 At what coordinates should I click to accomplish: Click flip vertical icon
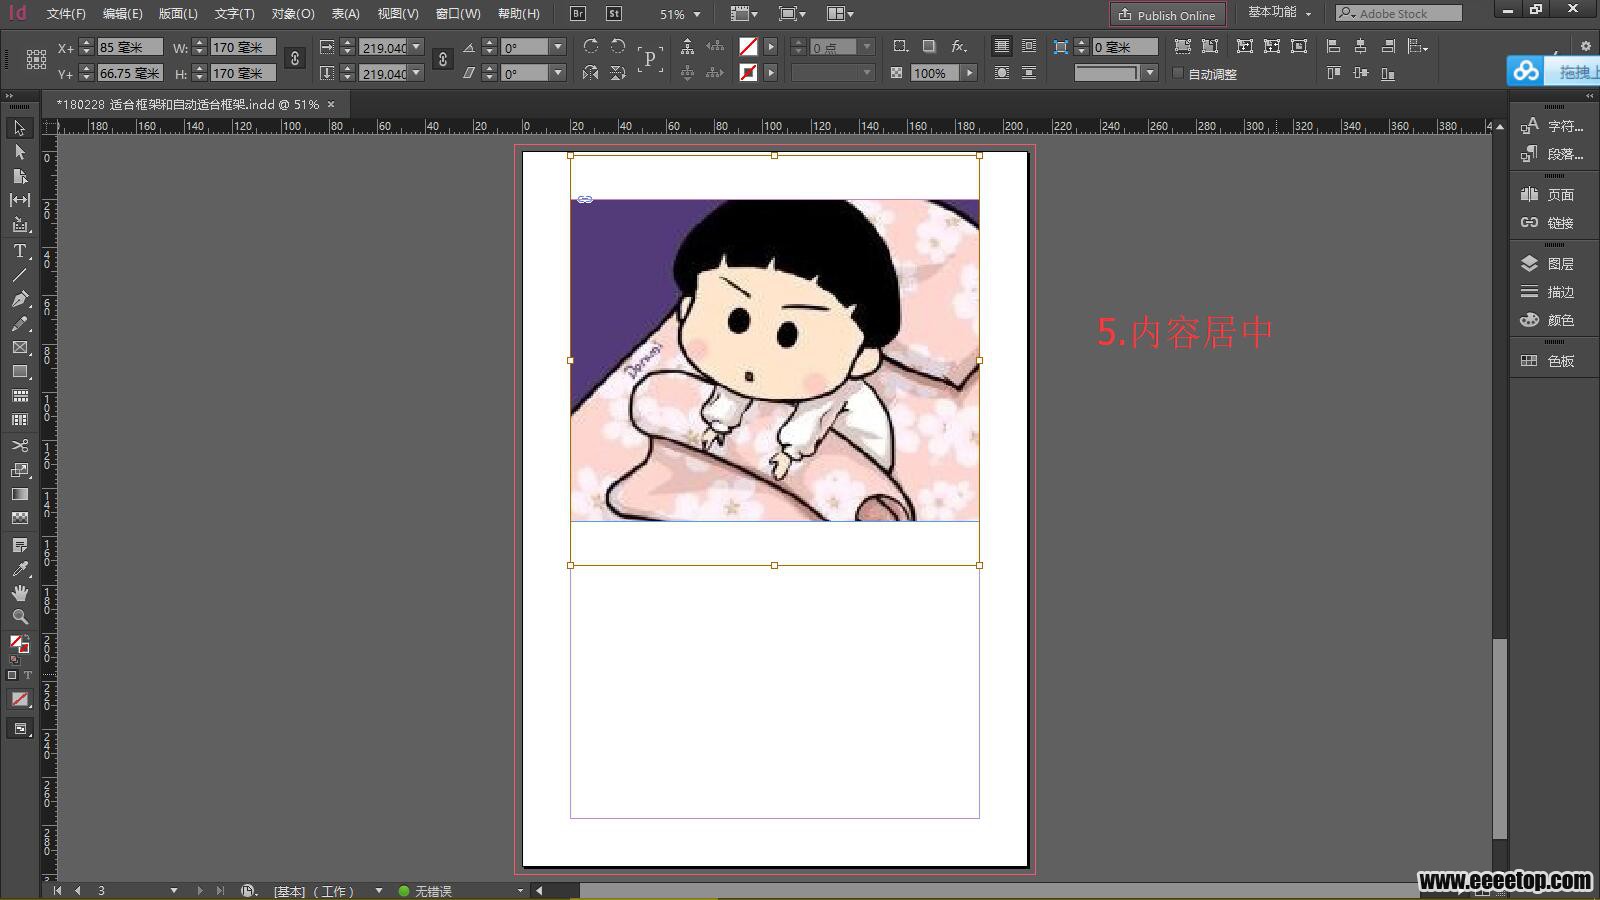[x=618, y=72]
